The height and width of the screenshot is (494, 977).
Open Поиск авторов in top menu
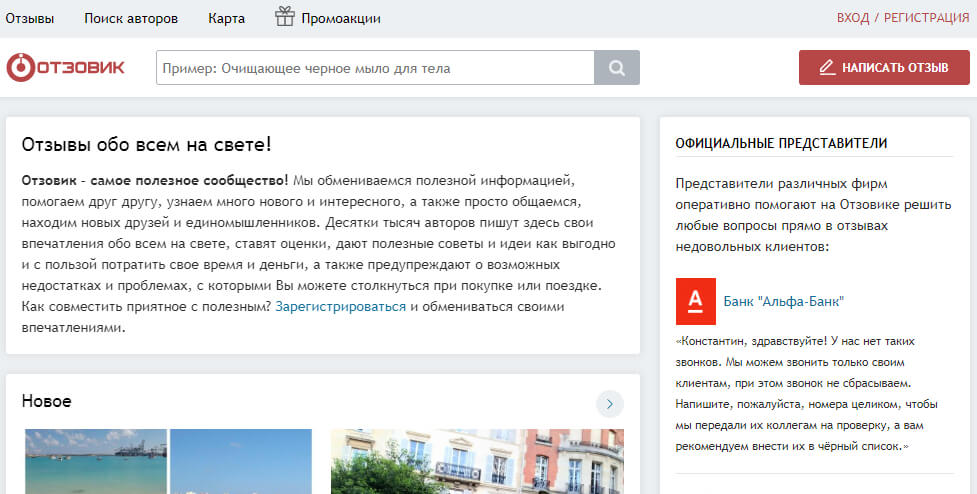131,18
